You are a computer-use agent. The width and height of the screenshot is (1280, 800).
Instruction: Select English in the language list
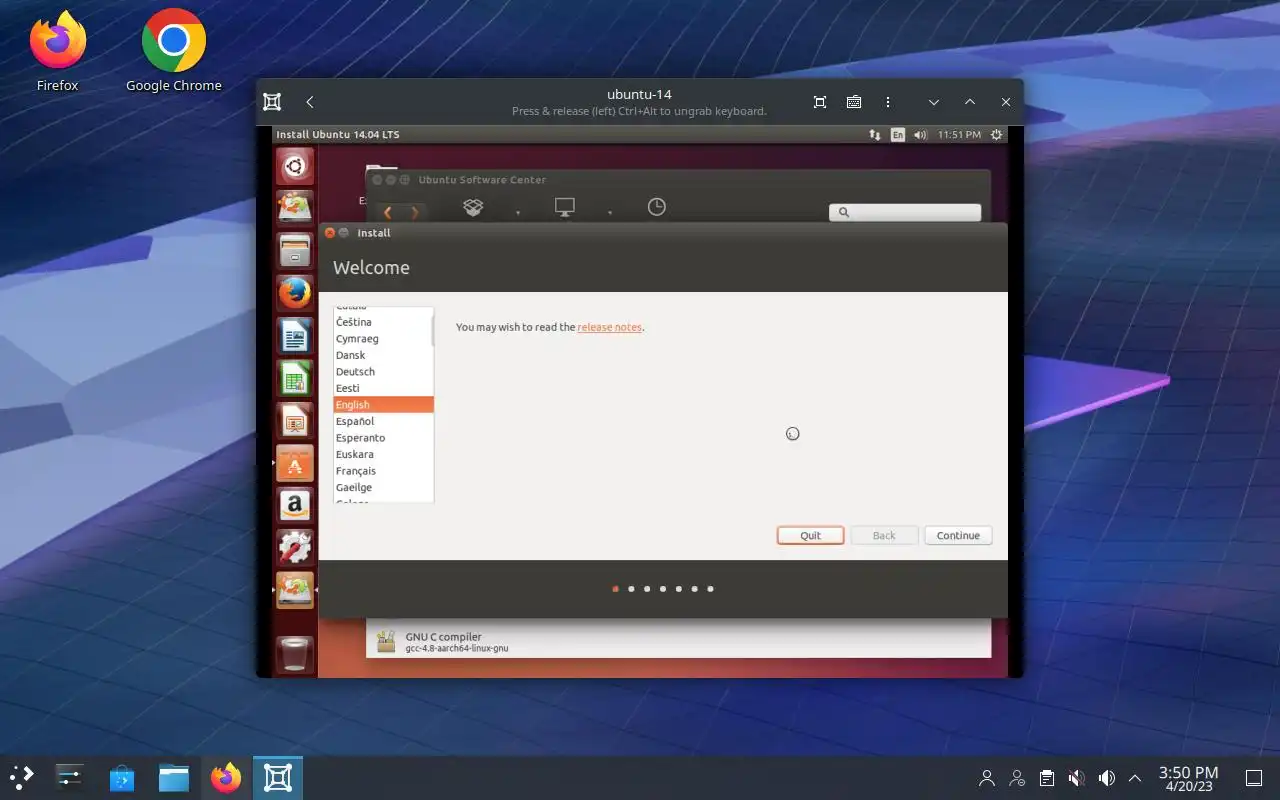click(x=383, y=405)
